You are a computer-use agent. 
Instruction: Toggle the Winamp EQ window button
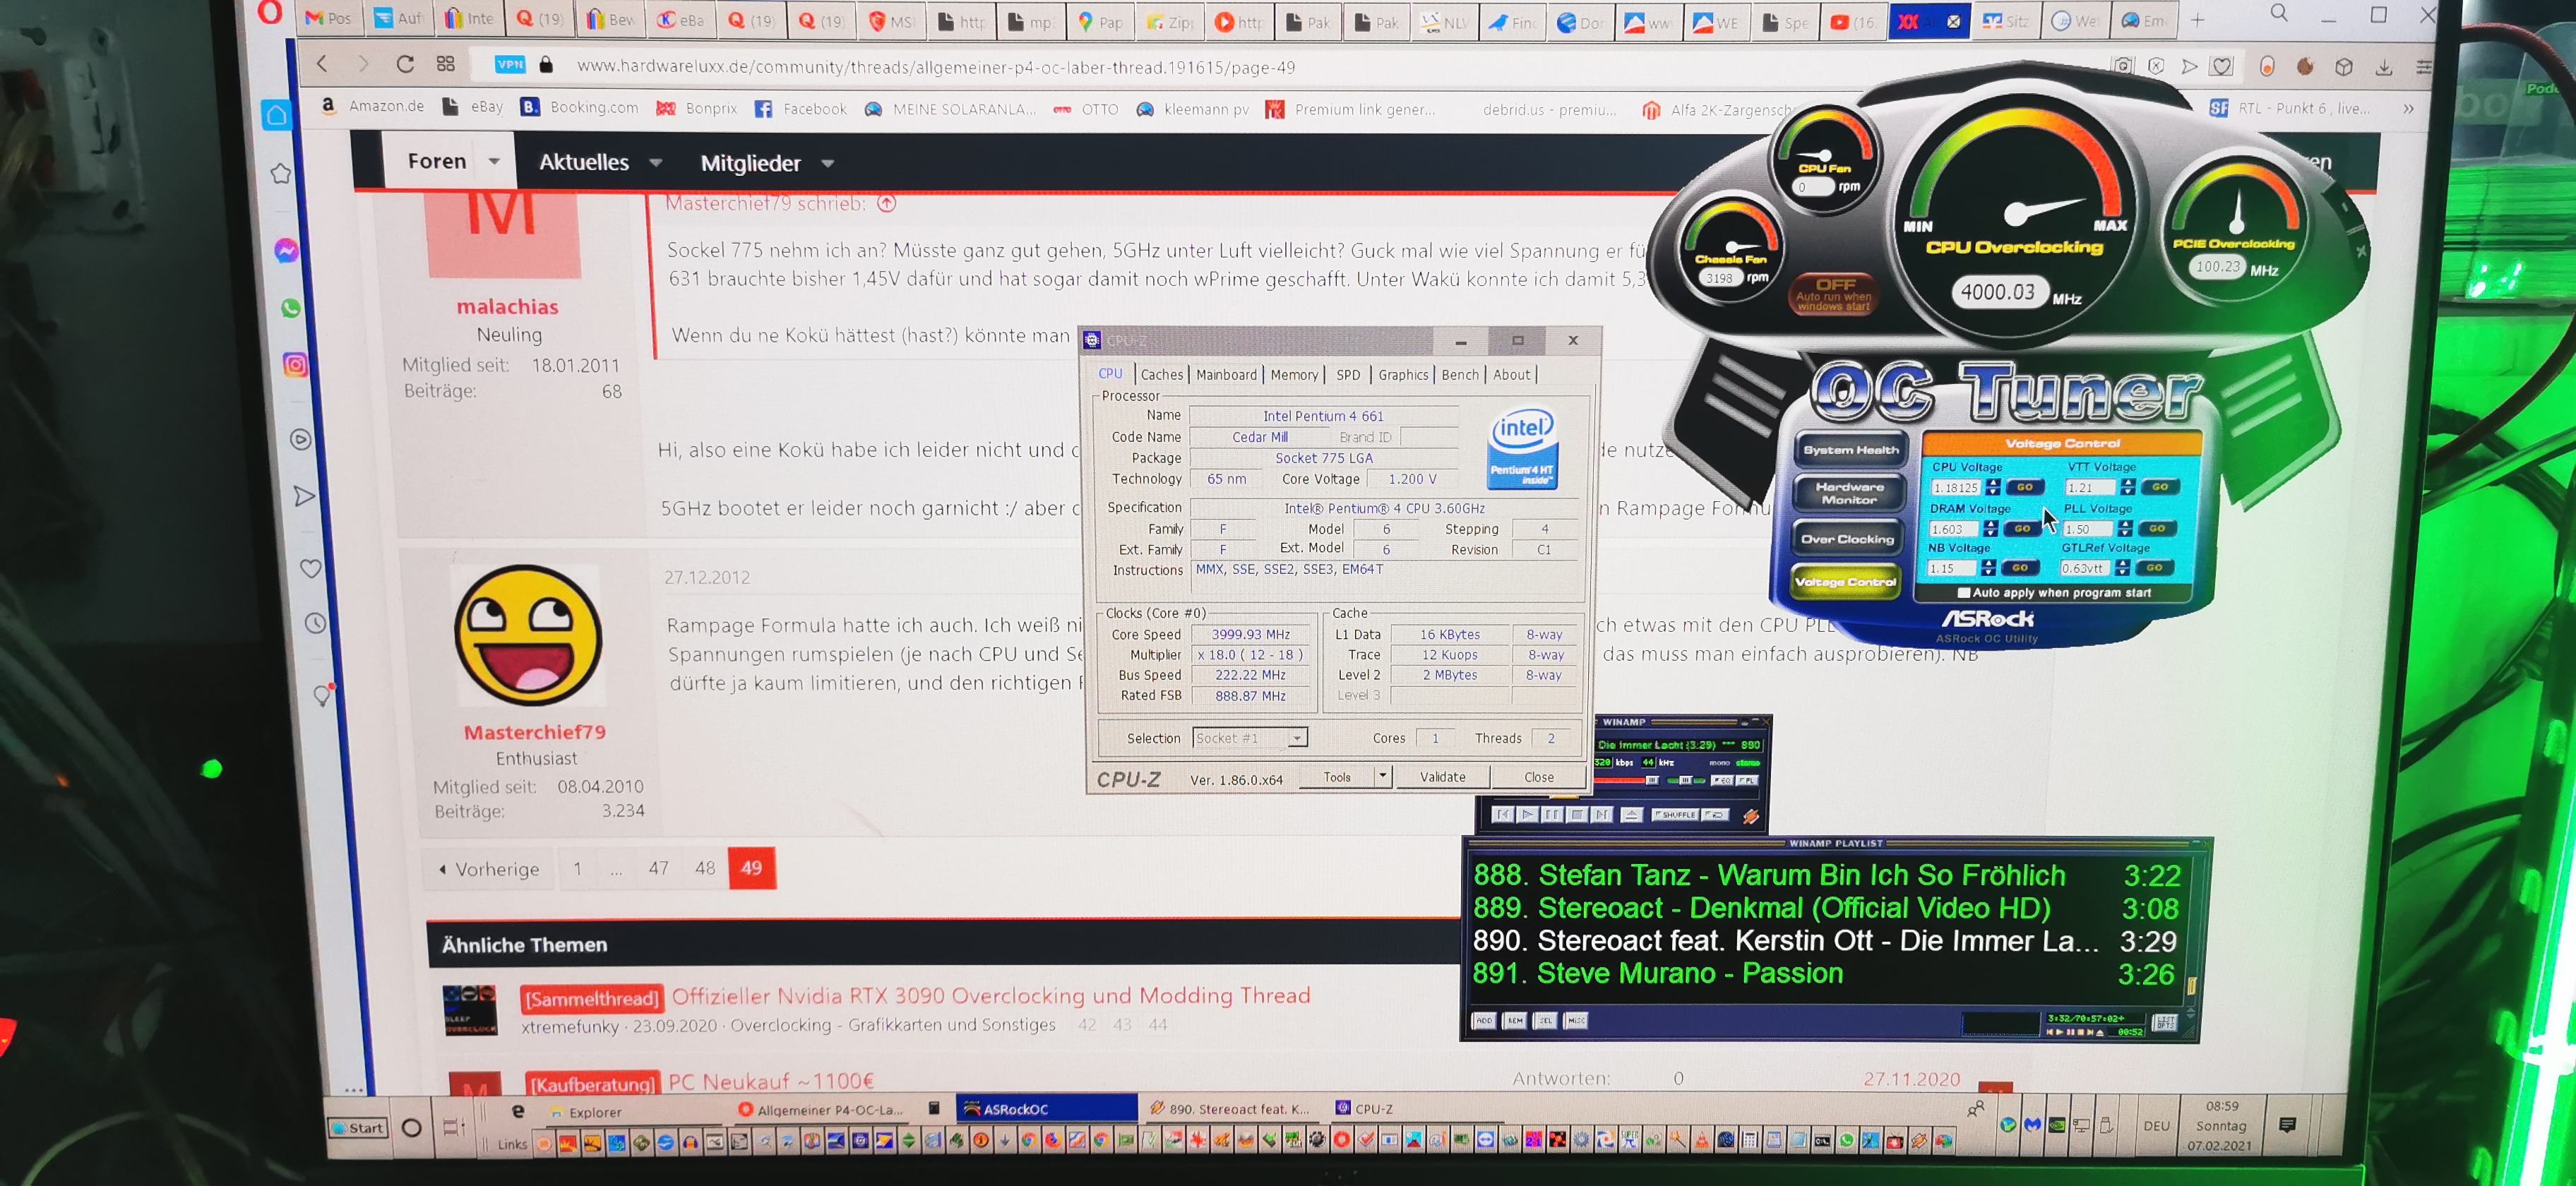point(1723,781)
